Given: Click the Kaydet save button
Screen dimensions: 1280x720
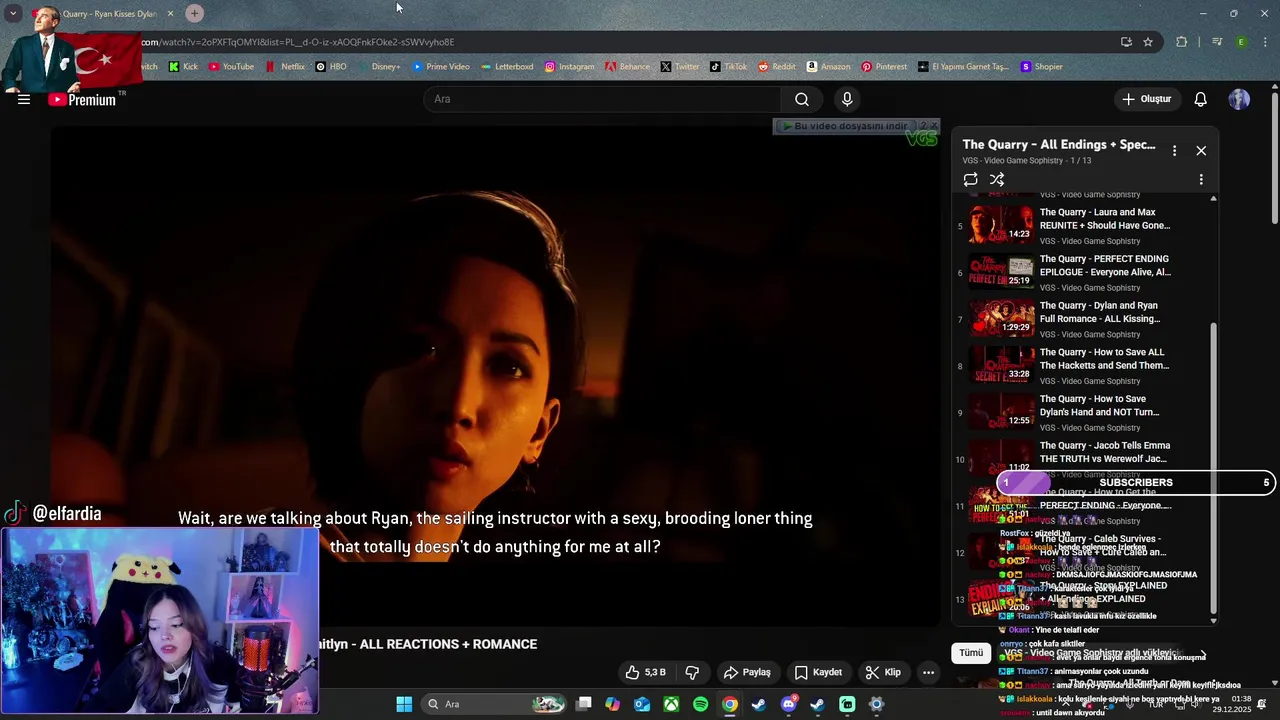Looking at the screenshot, I should pyautogui.click(x=818, y=672).
